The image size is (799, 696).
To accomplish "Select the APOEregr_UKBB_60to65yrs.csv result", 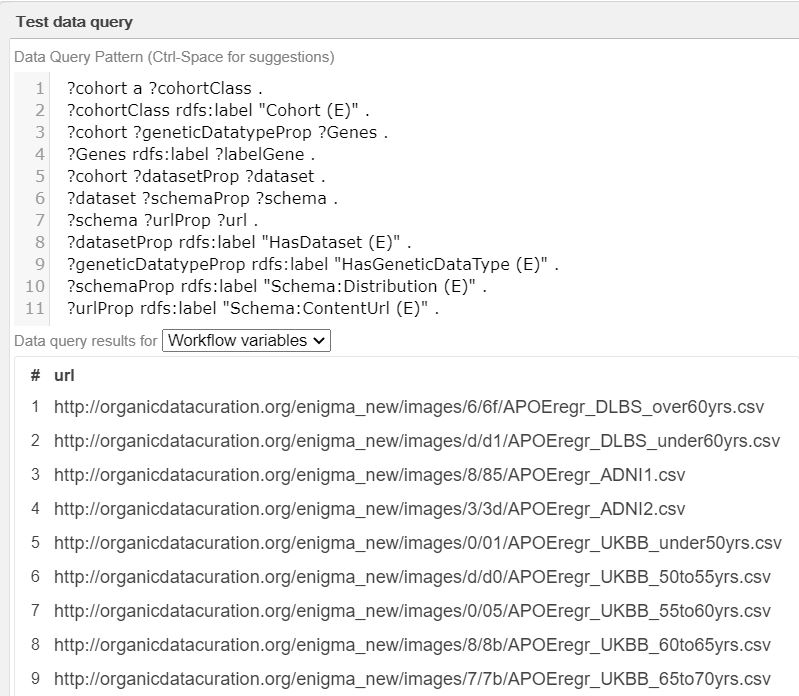I will (x=412, y=645).
